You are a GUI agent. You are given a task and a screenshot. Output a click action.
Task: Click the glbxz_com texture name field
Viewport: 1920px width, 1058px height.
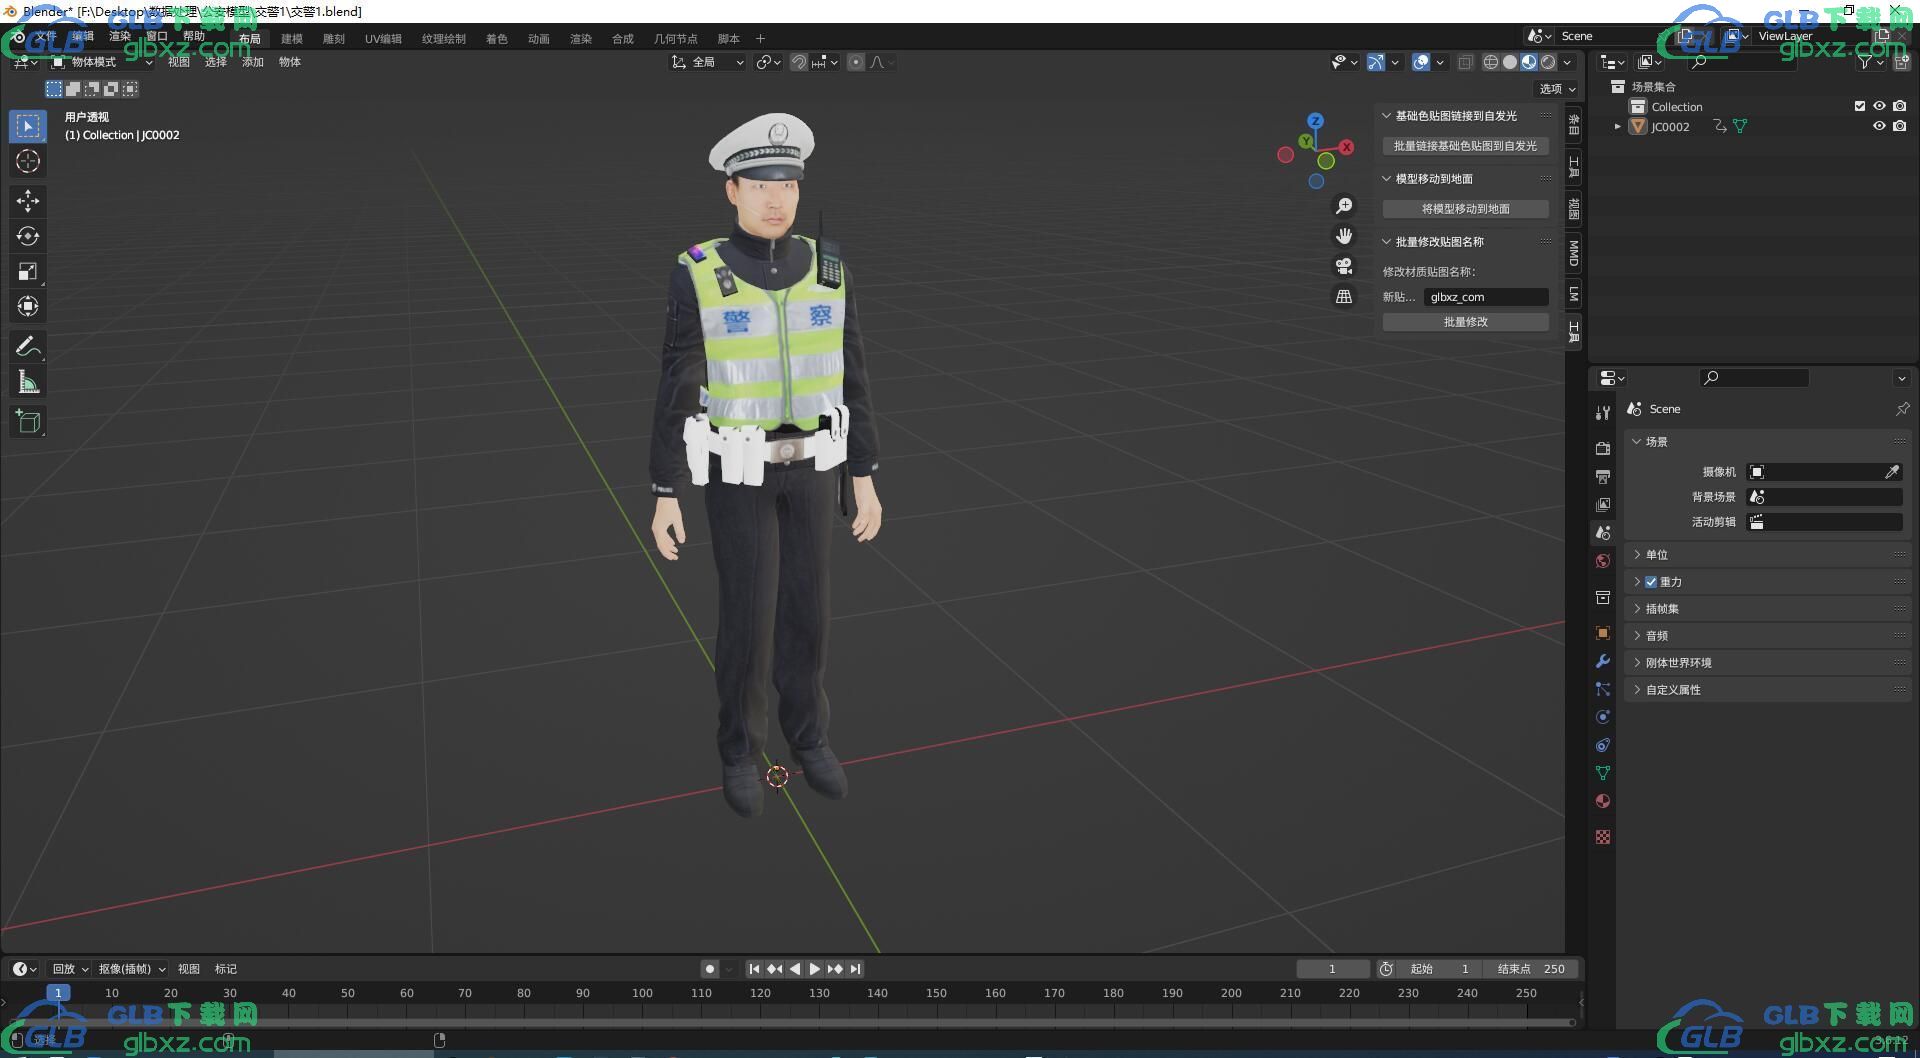[x=1485, y=297]
